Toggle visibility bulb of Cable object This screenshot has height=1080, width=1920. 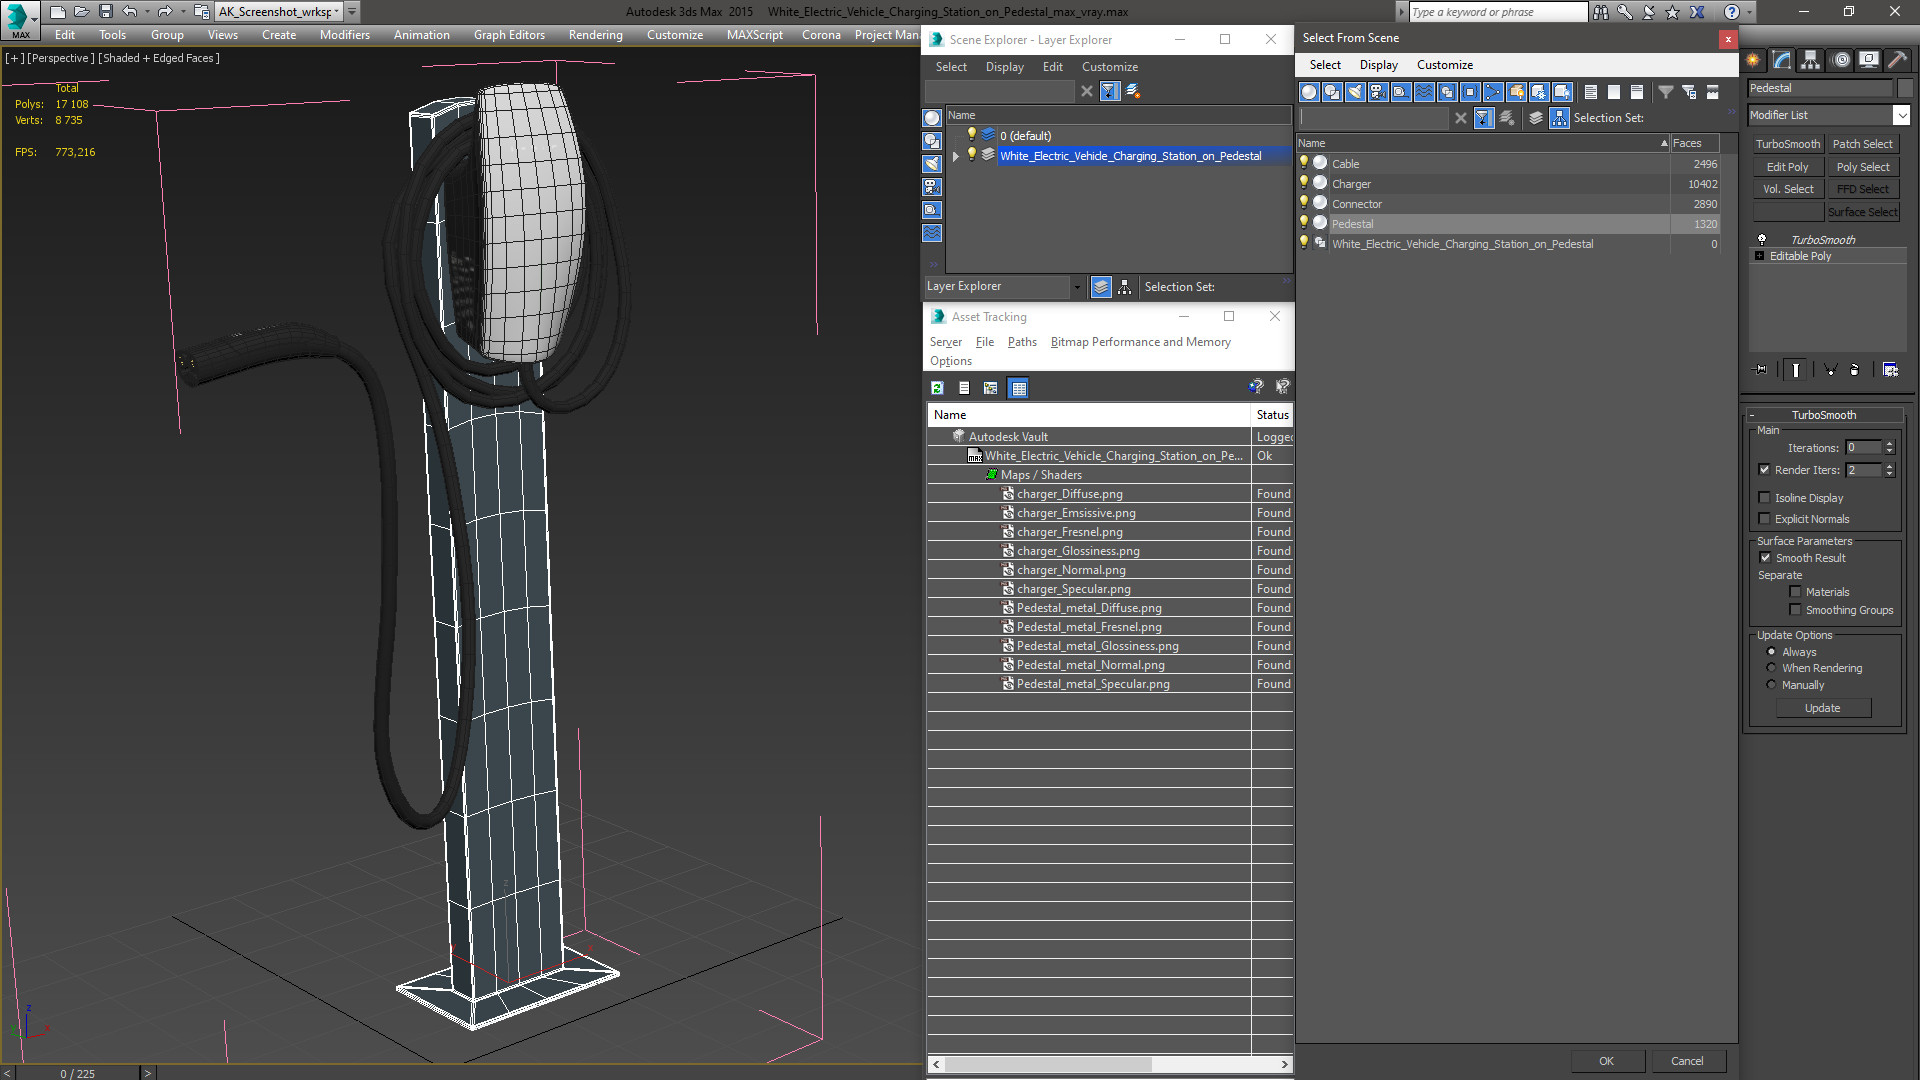[x=1304, y=163]
